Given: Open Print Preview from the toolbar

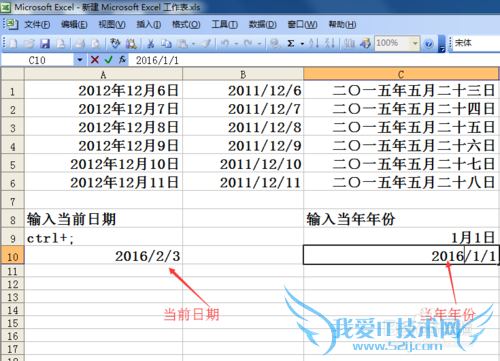Looking at the screenshot, I should pyautogui.click(x=96, y=43).
